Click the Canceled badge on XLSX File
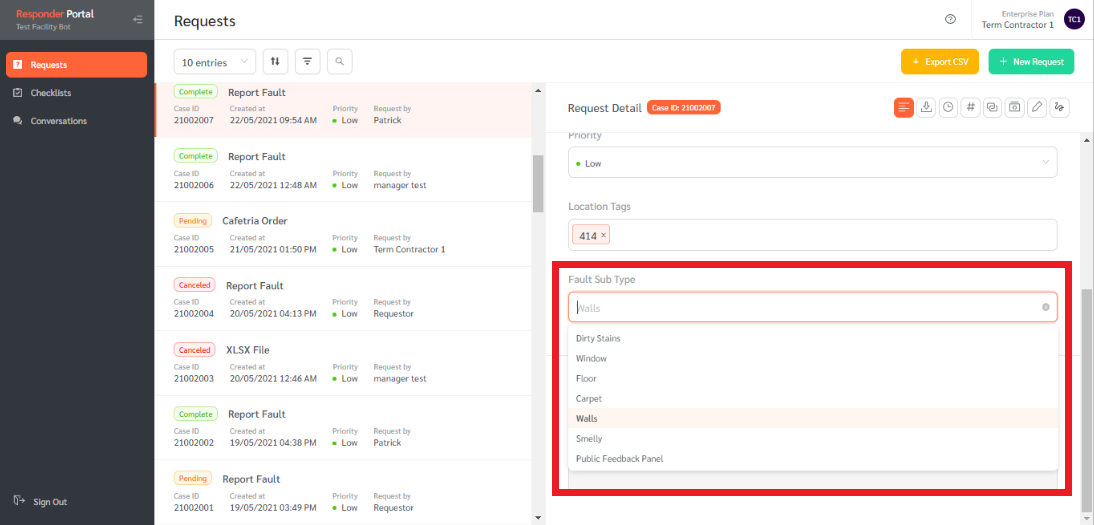 point(194,350)
